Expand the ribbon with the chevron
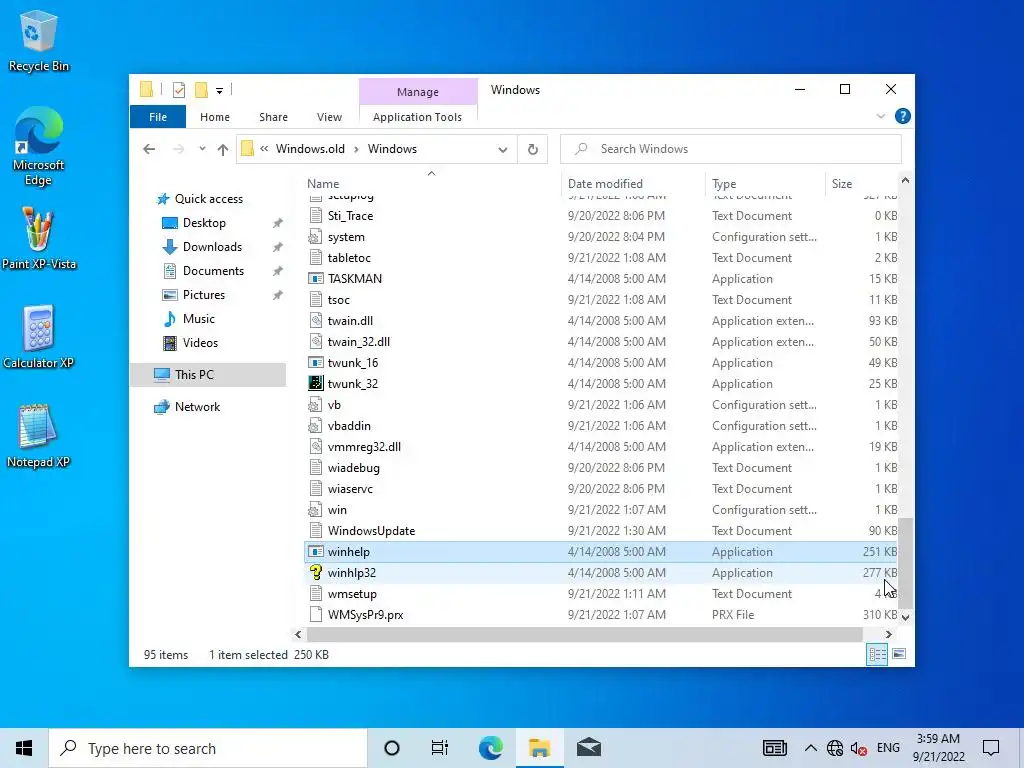The image size is (1024, 768). click(x=880, y=116)
